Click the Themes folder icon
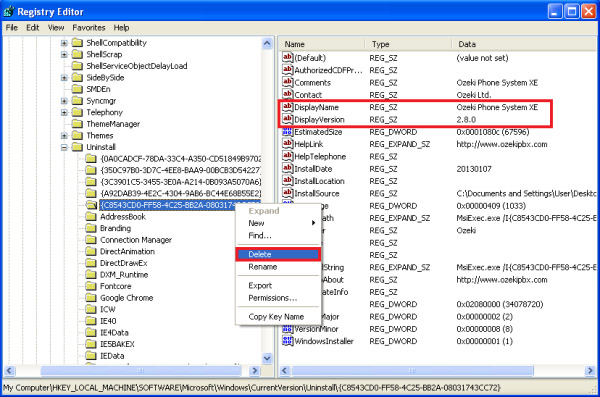The width and height of the screenshot is (600, 397). [78, 136]
